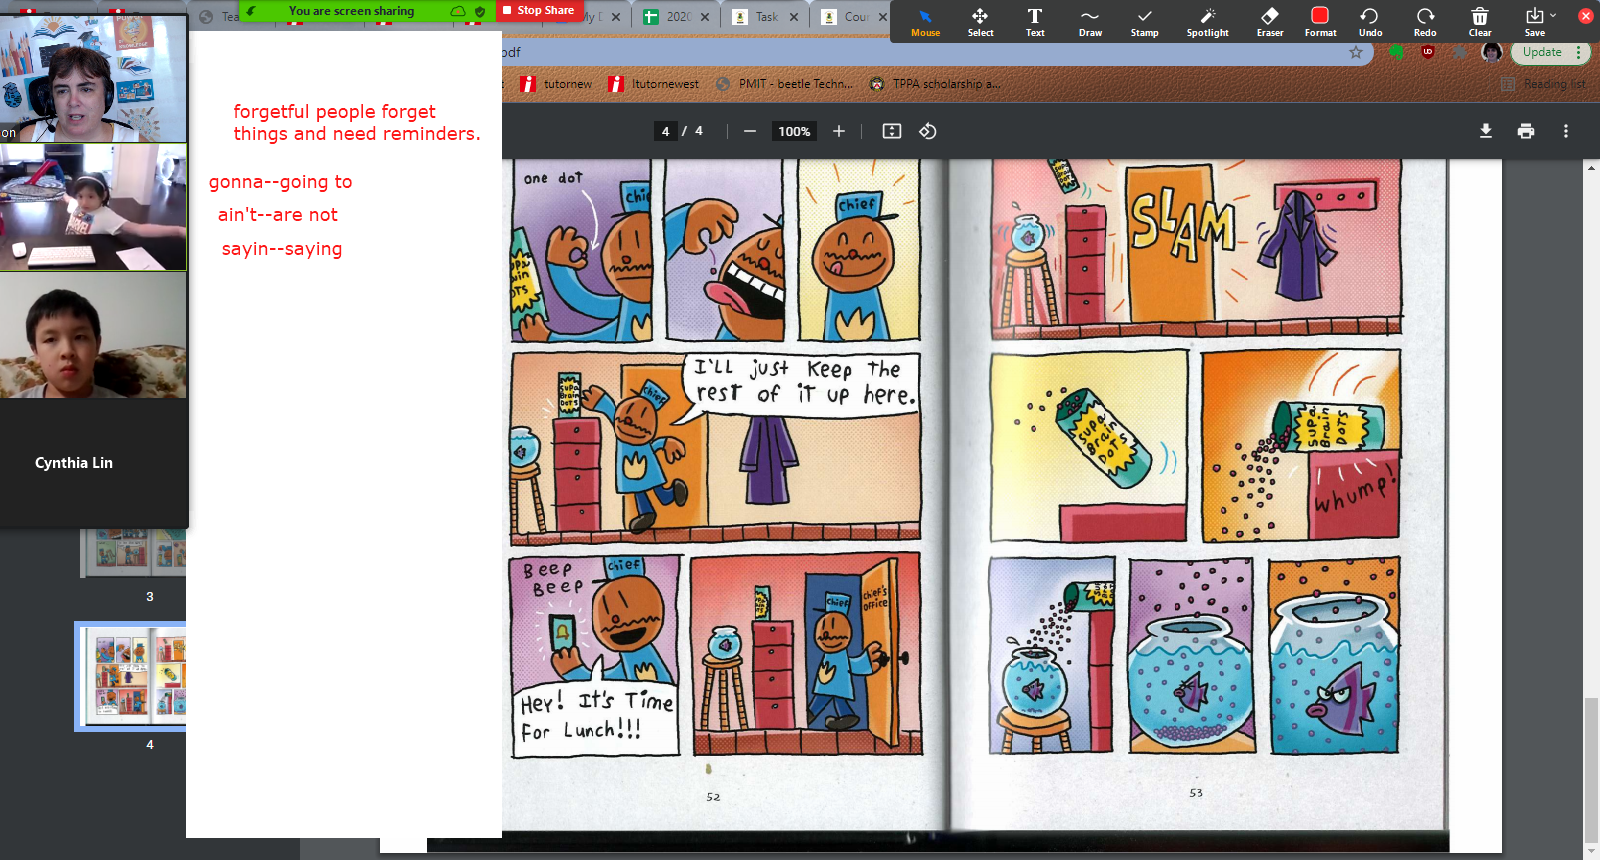Open PMIT - beetle Techn bookmark
The height and width of the screenshot is (860, 1600).
(785, 84)
